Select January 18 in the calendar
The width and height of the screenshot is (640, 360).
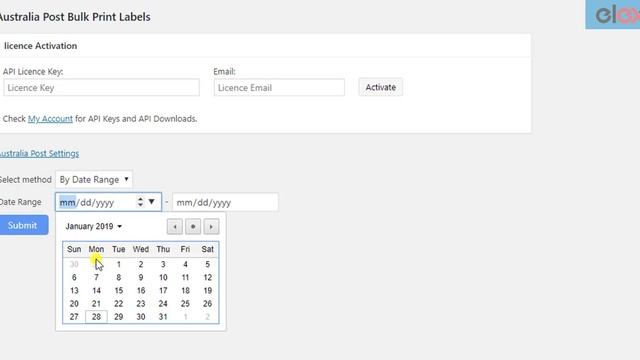[x=185, y=291]
